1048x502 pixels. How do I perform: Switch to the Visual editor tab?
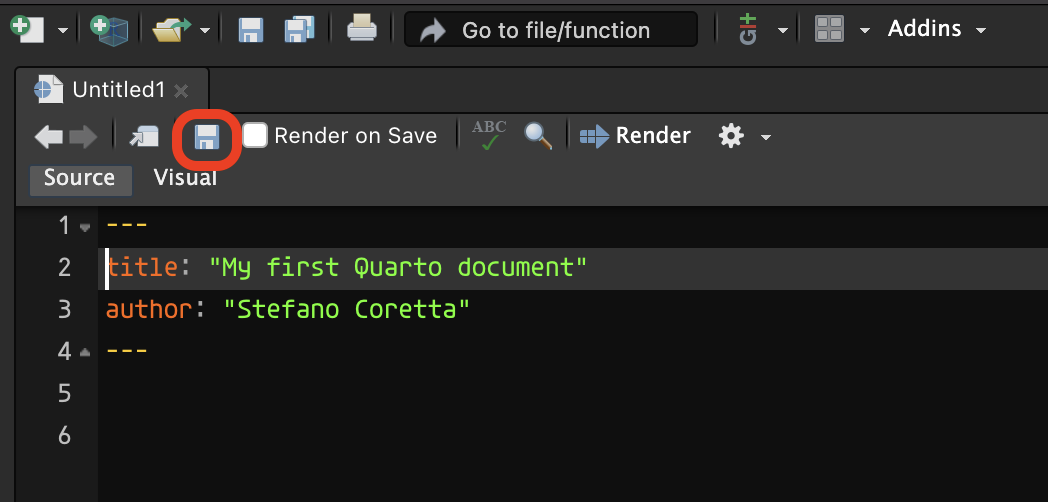click(185, 178)
